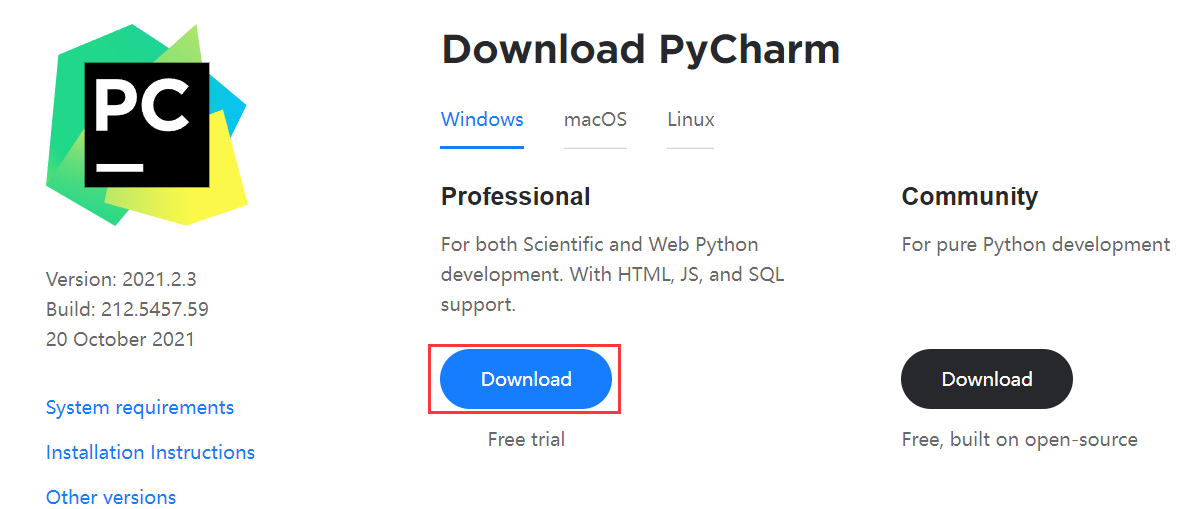
Task: Click the Download PyCharm heading
Action: (640, 49)
